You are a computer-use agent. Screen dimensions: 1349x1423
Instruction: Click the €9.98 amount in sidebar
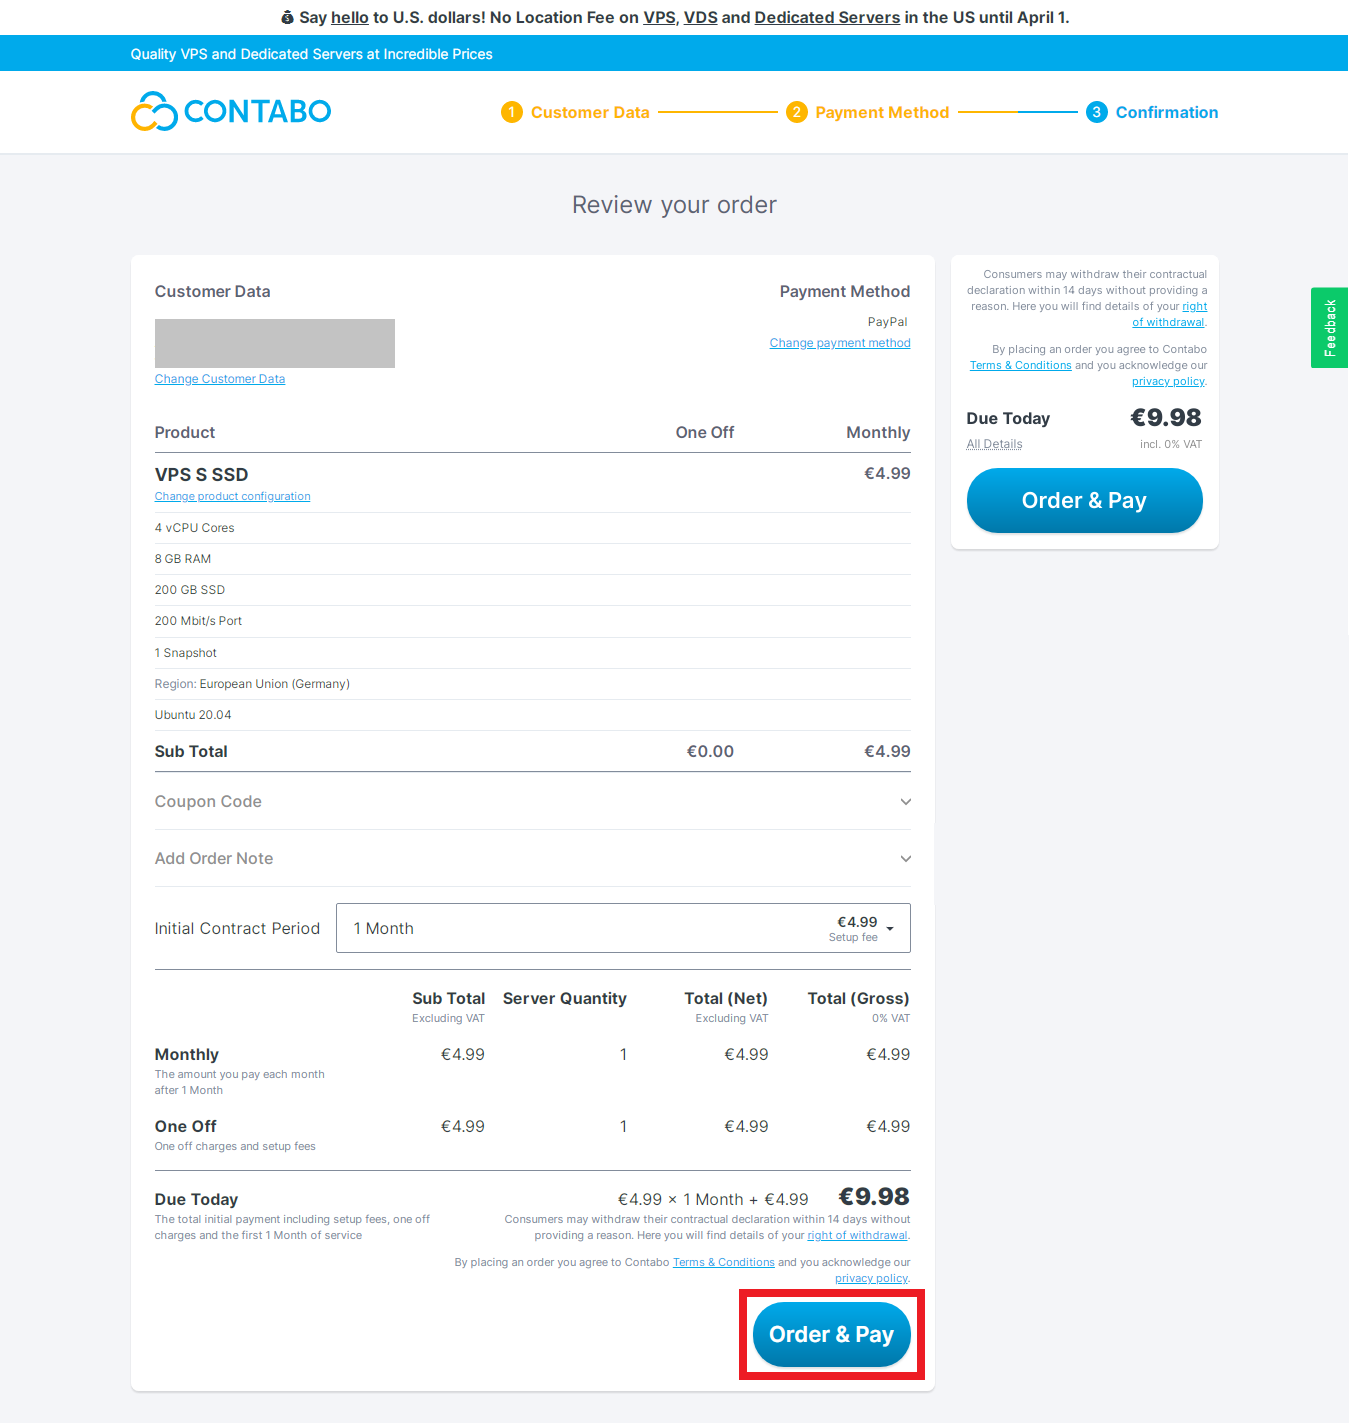click(x=1166, y=417)
